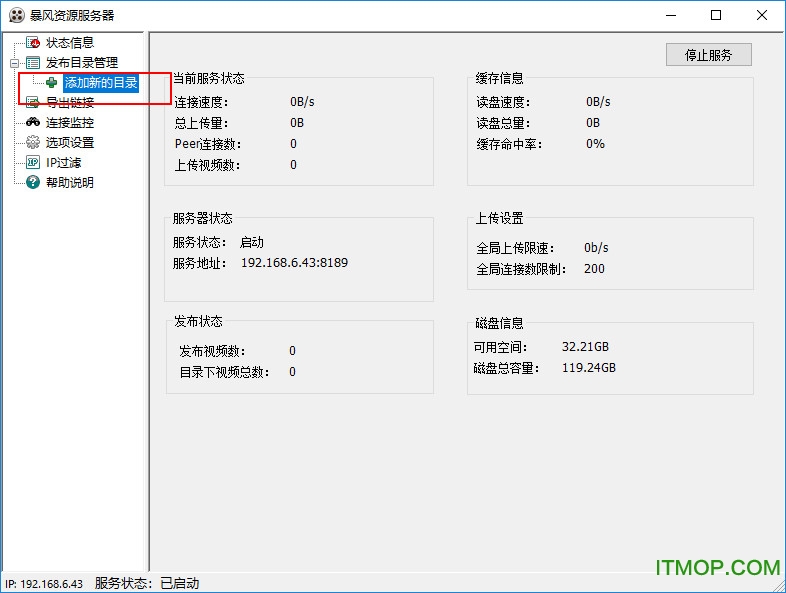
Task: Click the 服务状态 value 启动
Action: [x=251, y=243]
